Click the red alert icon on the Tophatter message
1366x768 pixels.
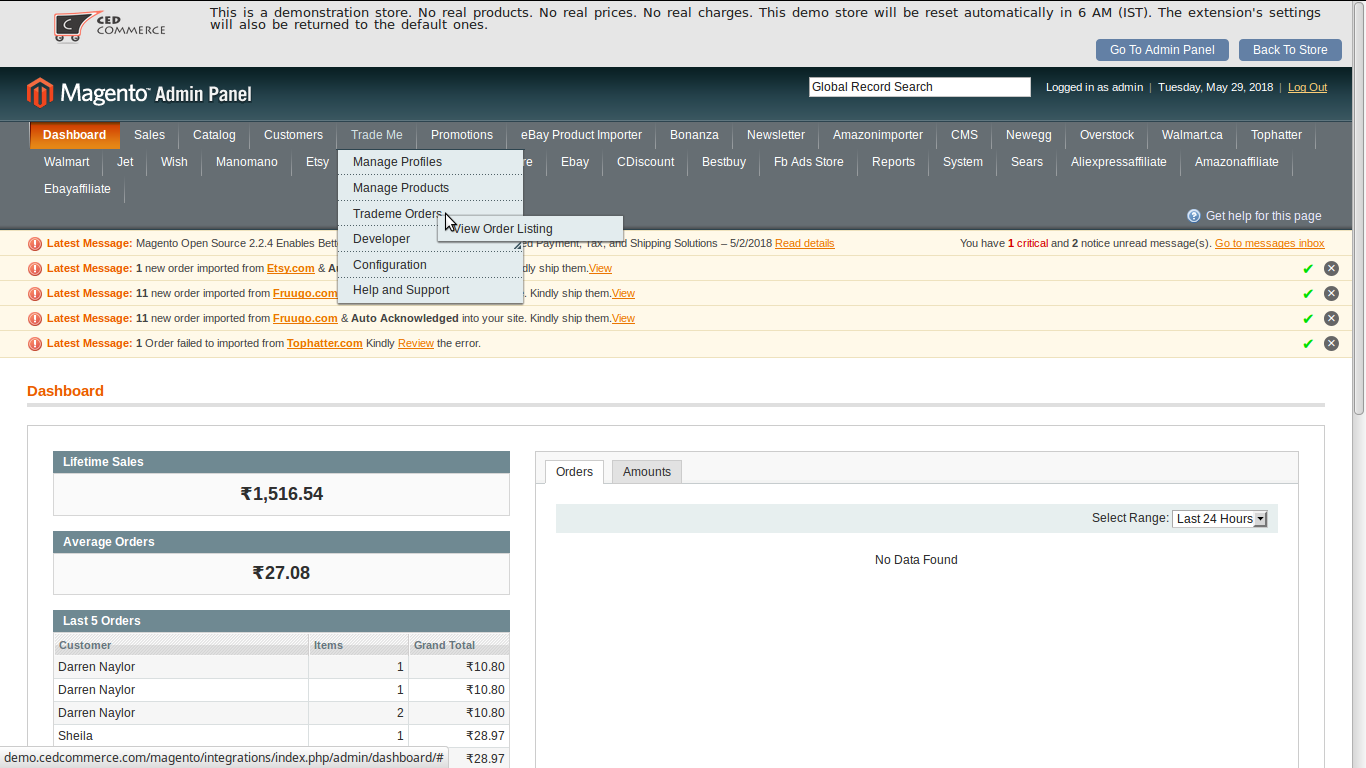pyautogui.click(x=35, y=343)
